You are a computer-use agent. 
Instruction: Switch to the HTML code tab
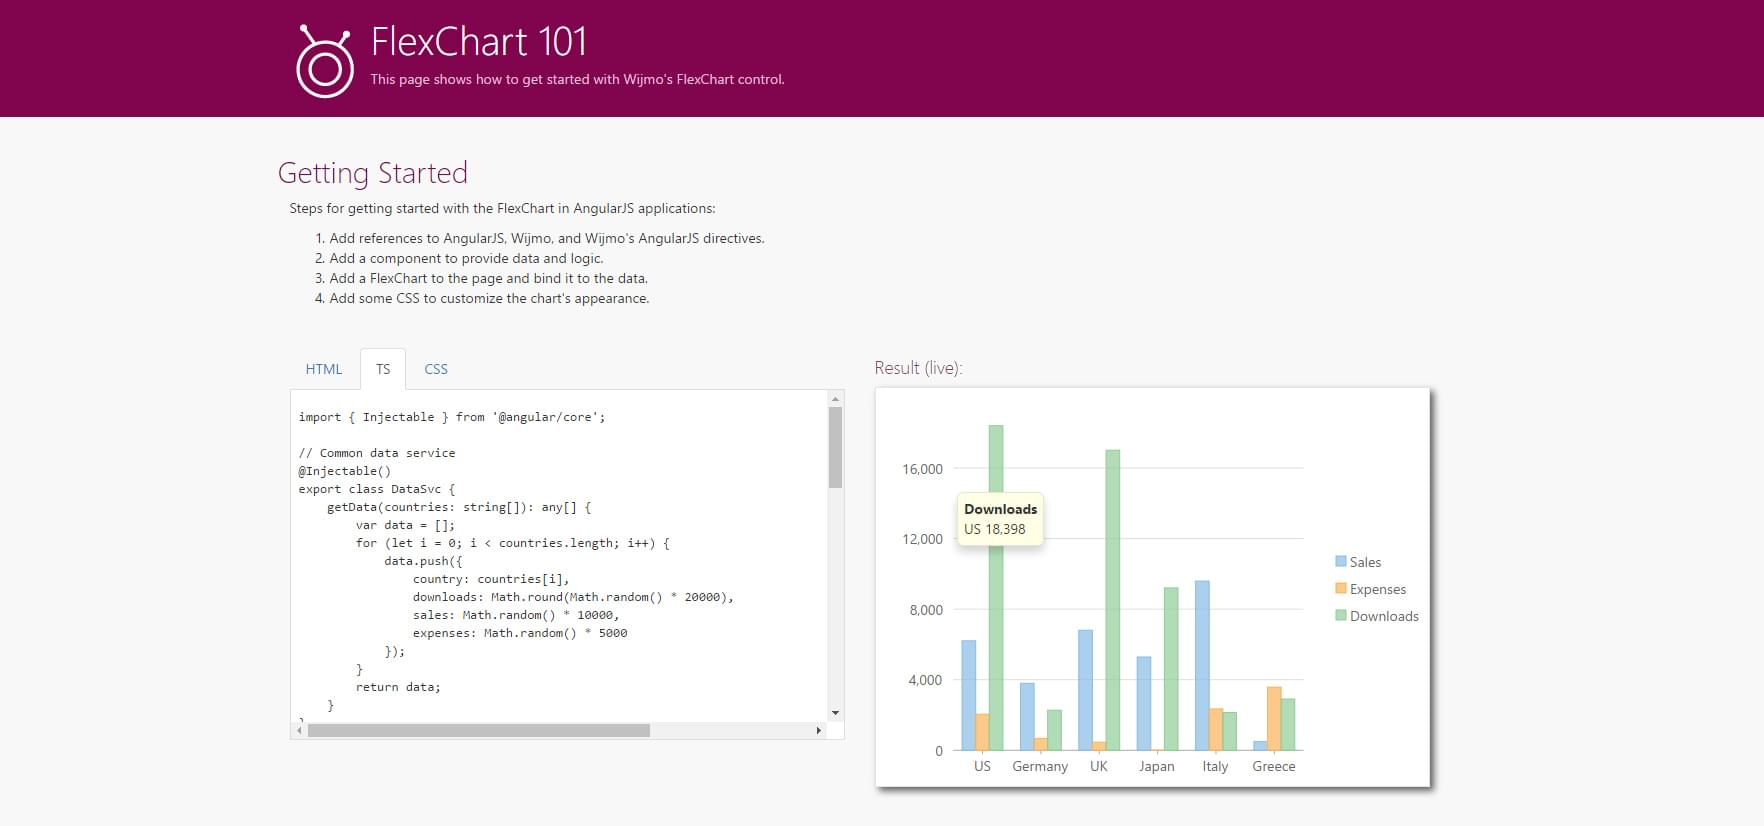323,369
